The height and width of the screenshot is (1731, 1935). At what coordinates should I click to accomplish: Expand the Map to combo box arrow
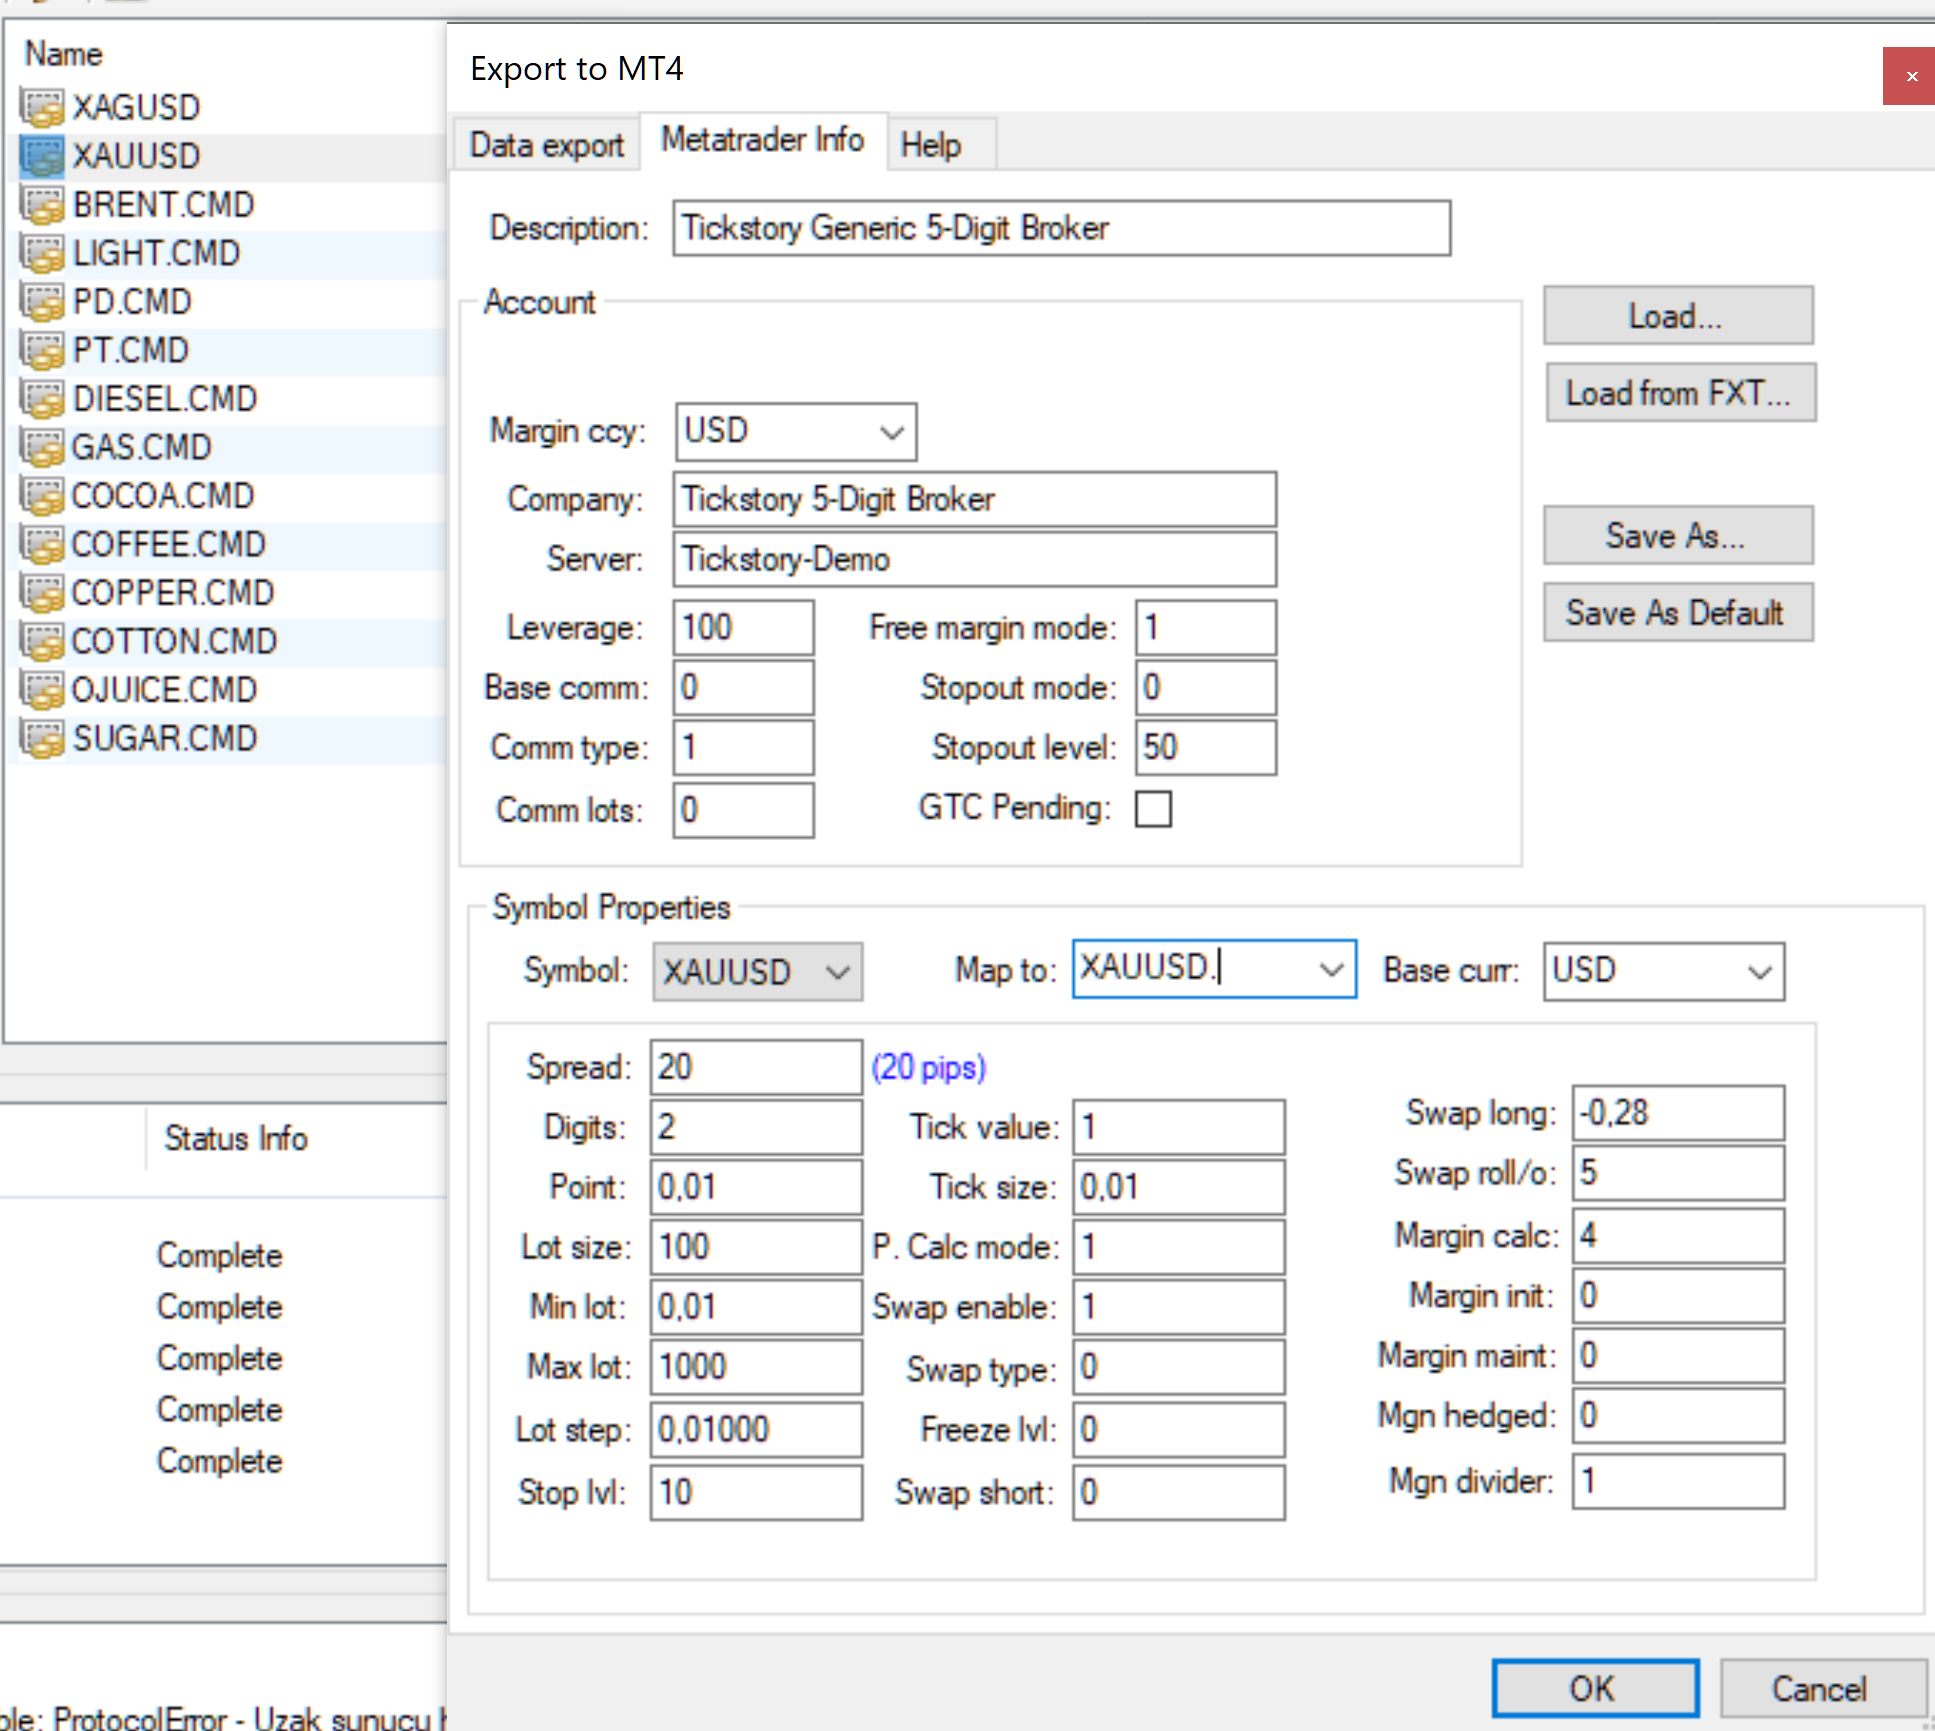(x=1330, y=969)
